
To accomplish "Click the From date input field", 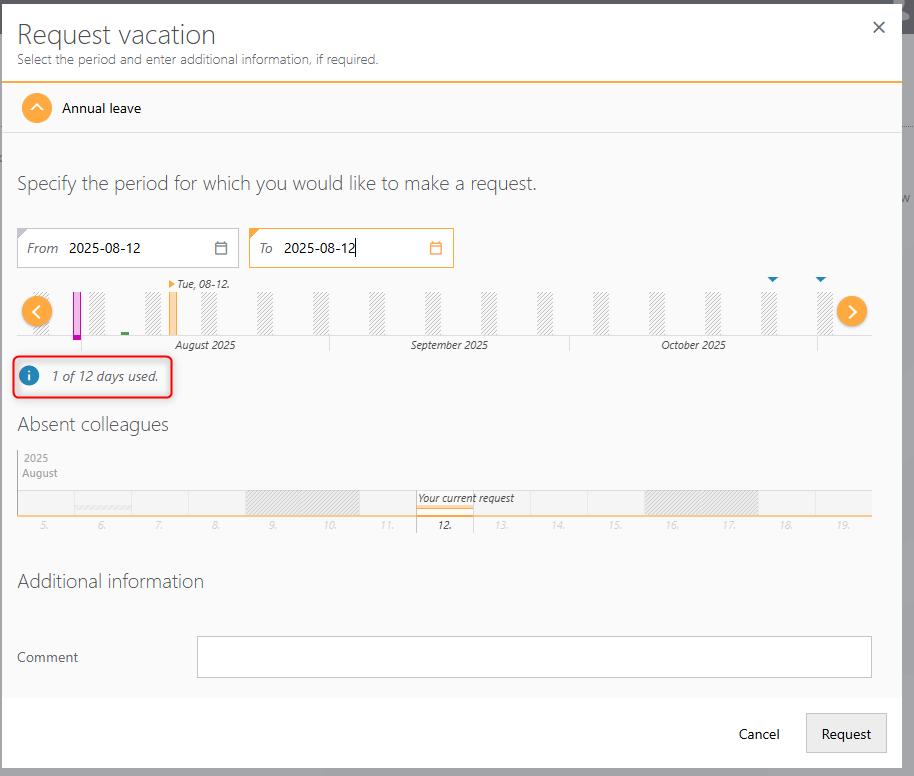I will click(135, 248).
